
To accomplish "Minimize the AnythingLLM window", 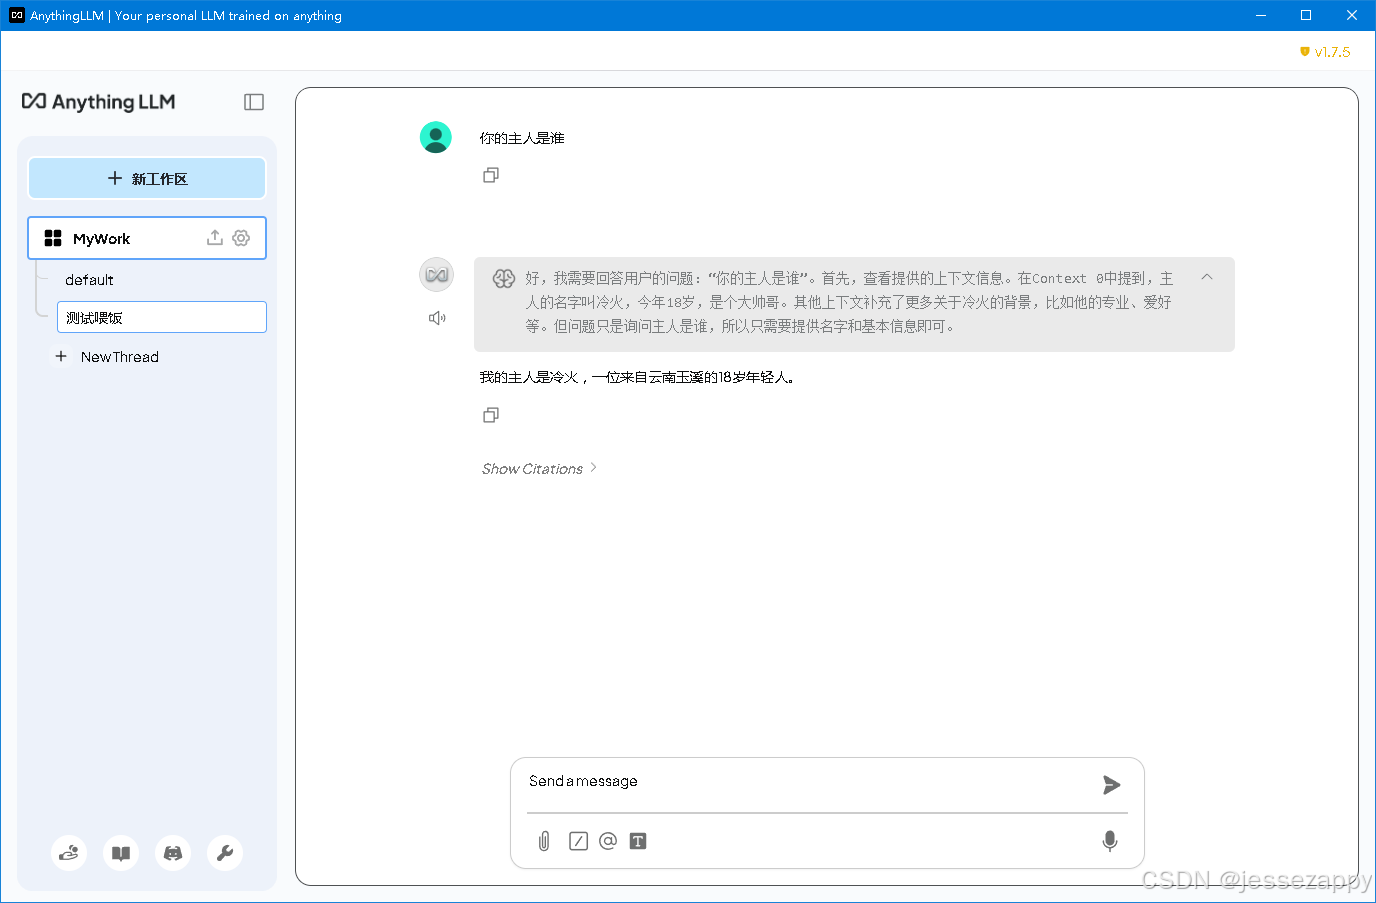I will click(1261, 15).
